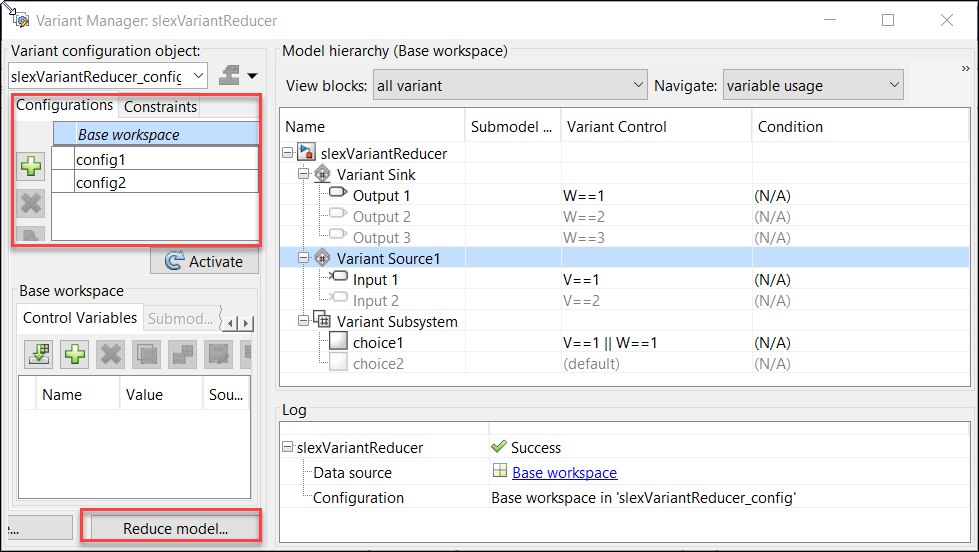Viewport: 979px width, 552px height.
Task: Click the delete configuration X icon
Action: pyautogui.click(x=32, y=203)
